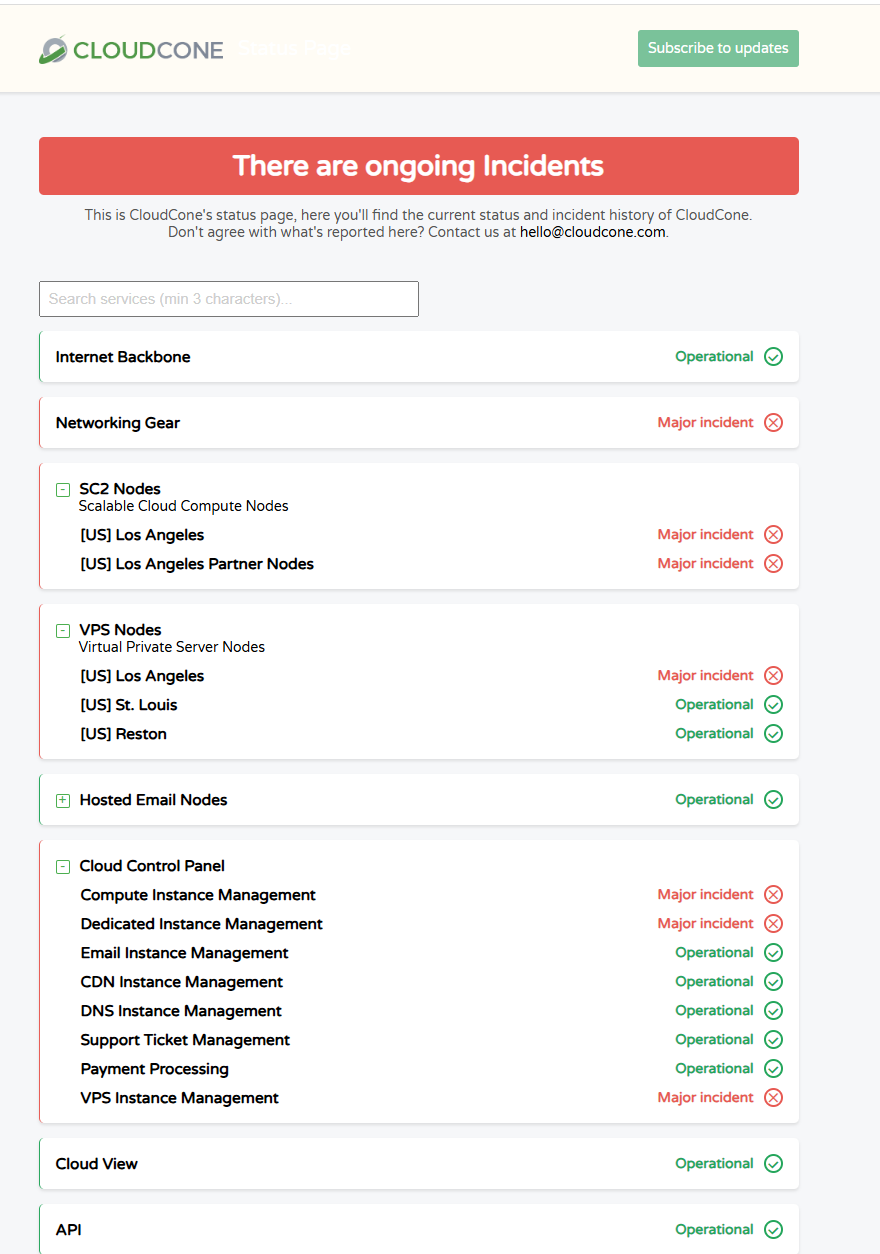Click VPS Instance Management incident X icon
The image size is (880, 1254).
pyautogui.click(x=773, y=1098)
